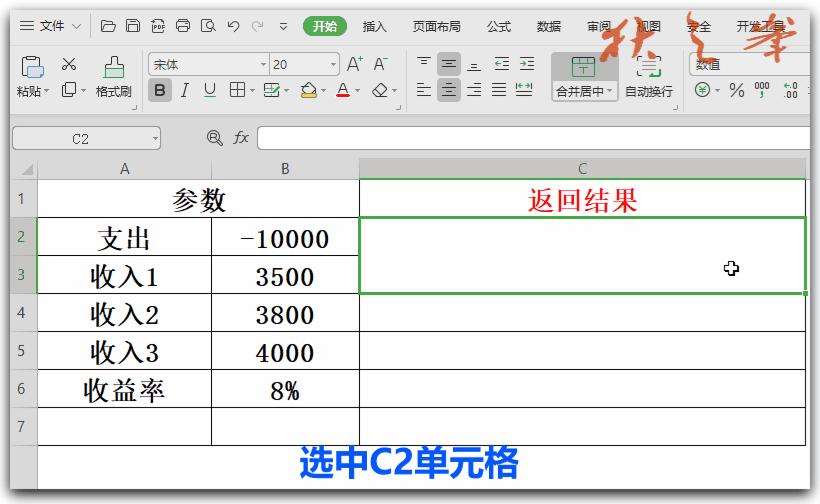Click the distributed alignment icon
The width and height of the screenshot is (820, 504).
[524, 90]
